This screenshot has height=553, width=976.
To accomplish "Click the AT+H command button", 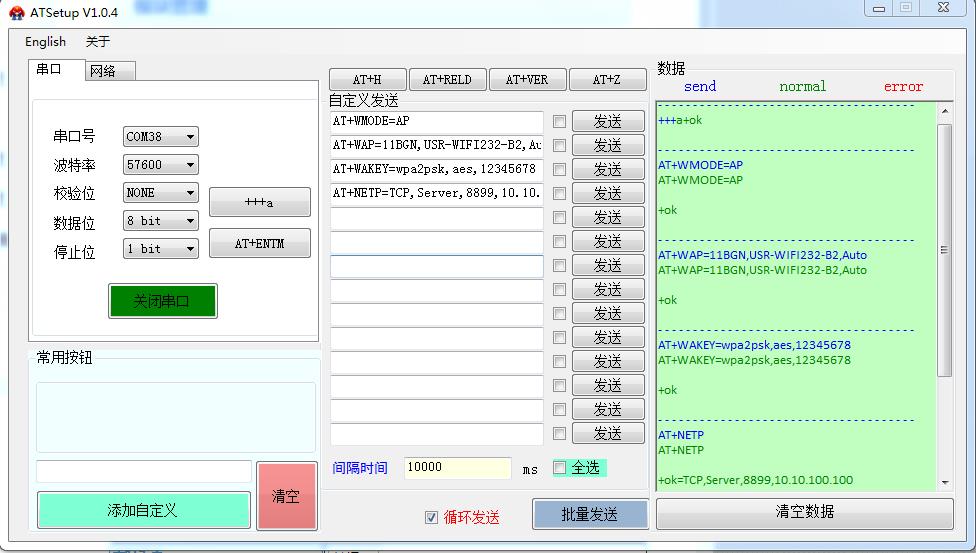I will 366,80.
